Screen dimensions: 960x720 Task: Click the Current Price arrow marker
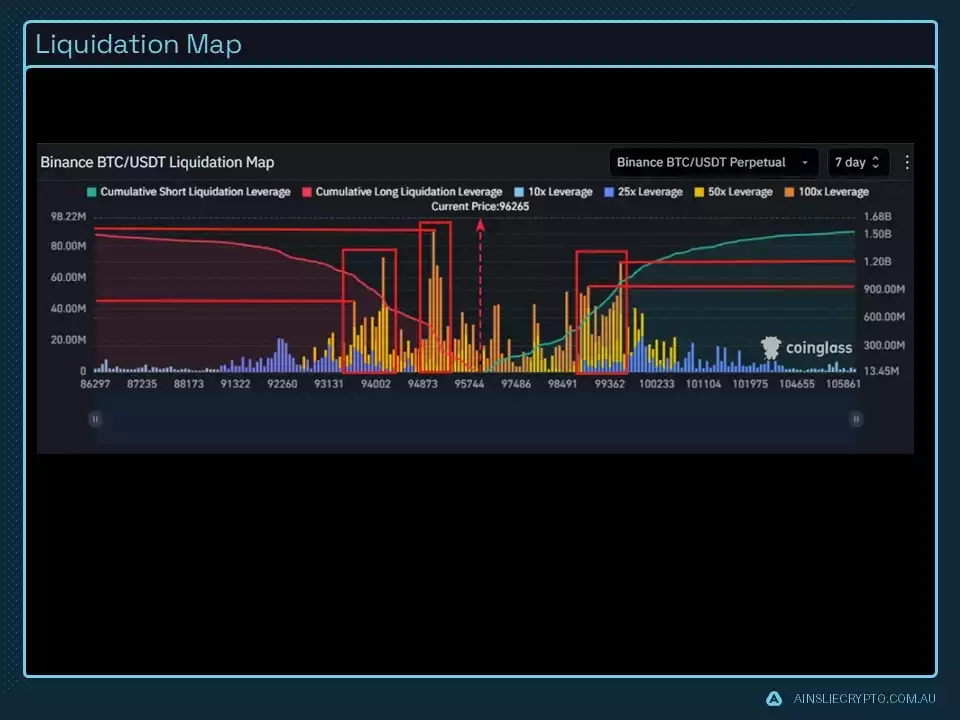click(480, 227)
